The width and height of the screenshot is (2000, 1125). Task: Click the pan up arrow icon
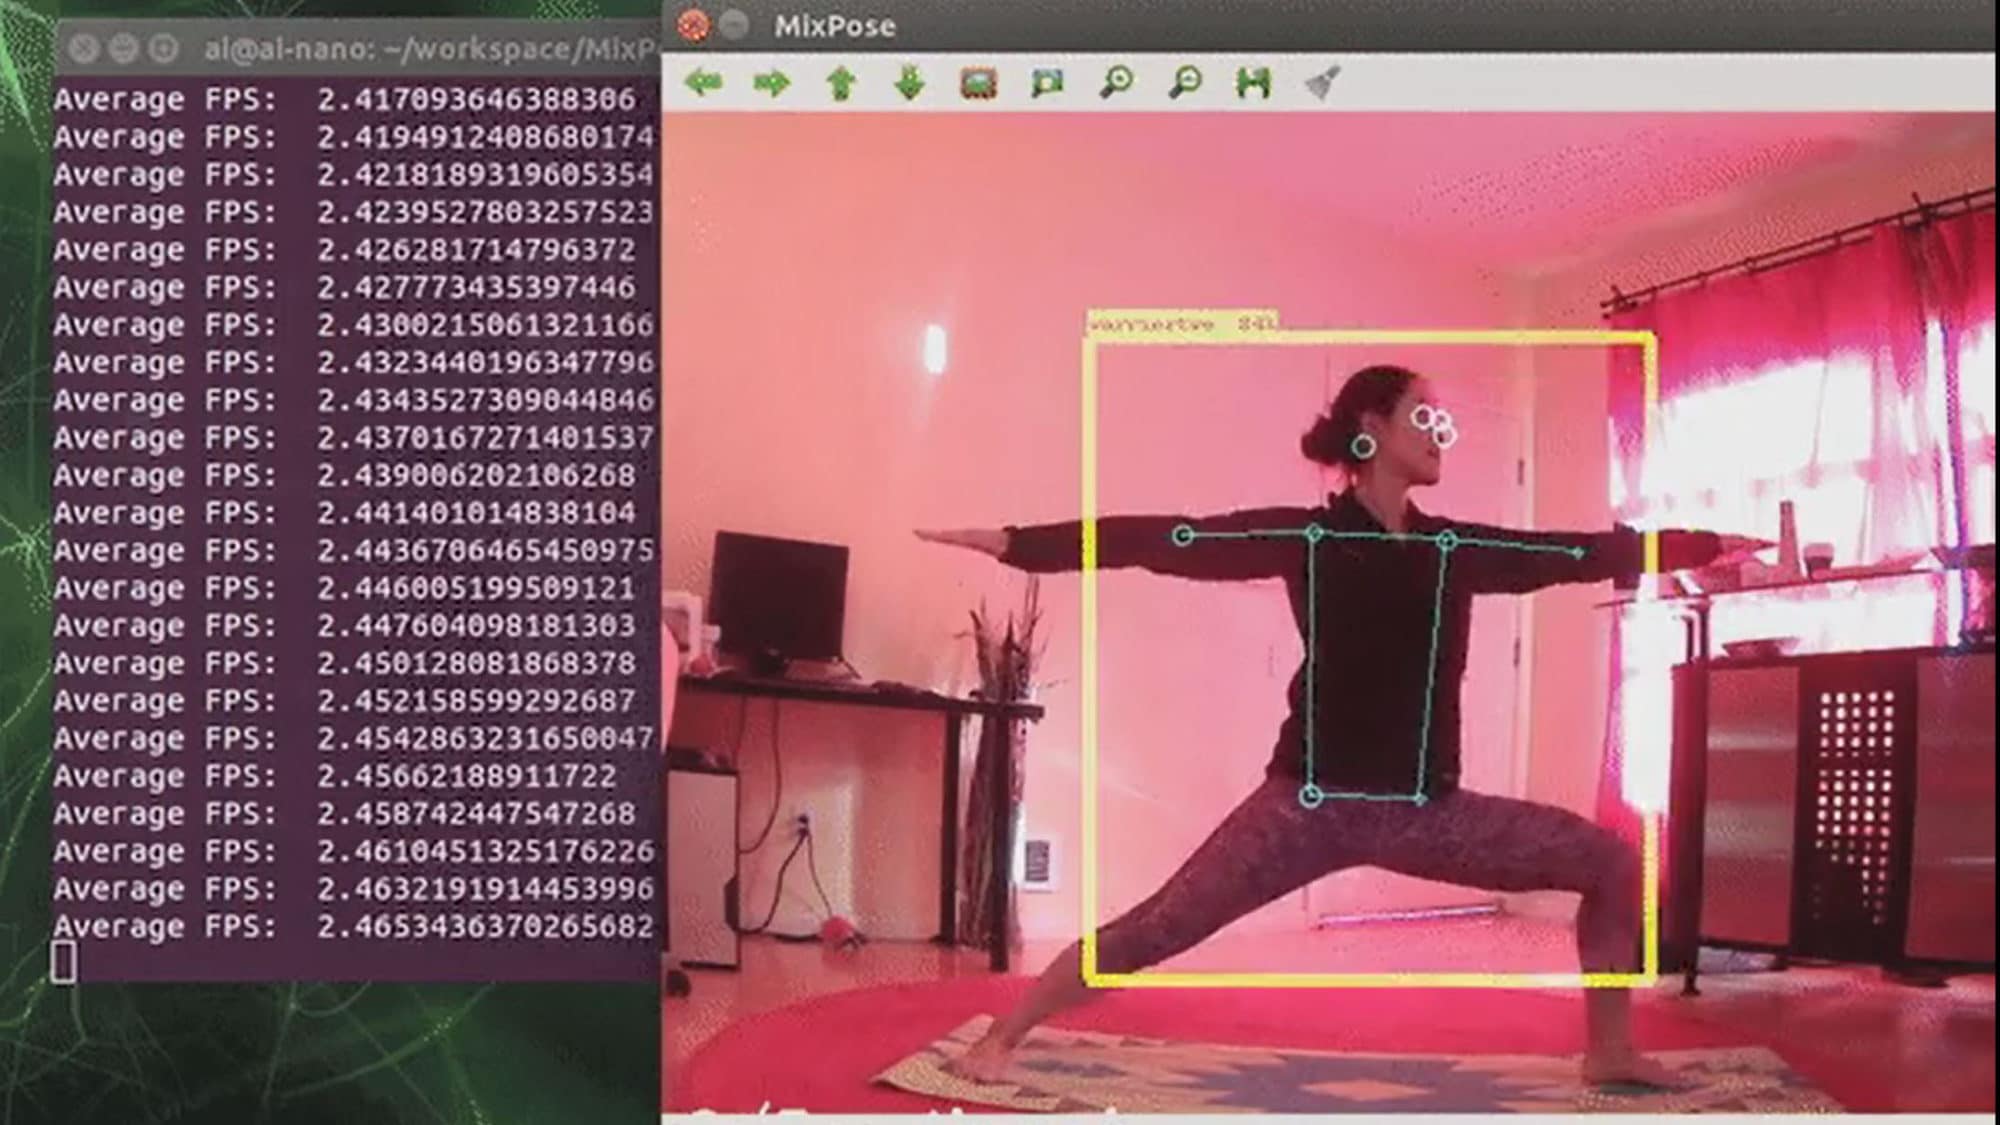(840, 83)
